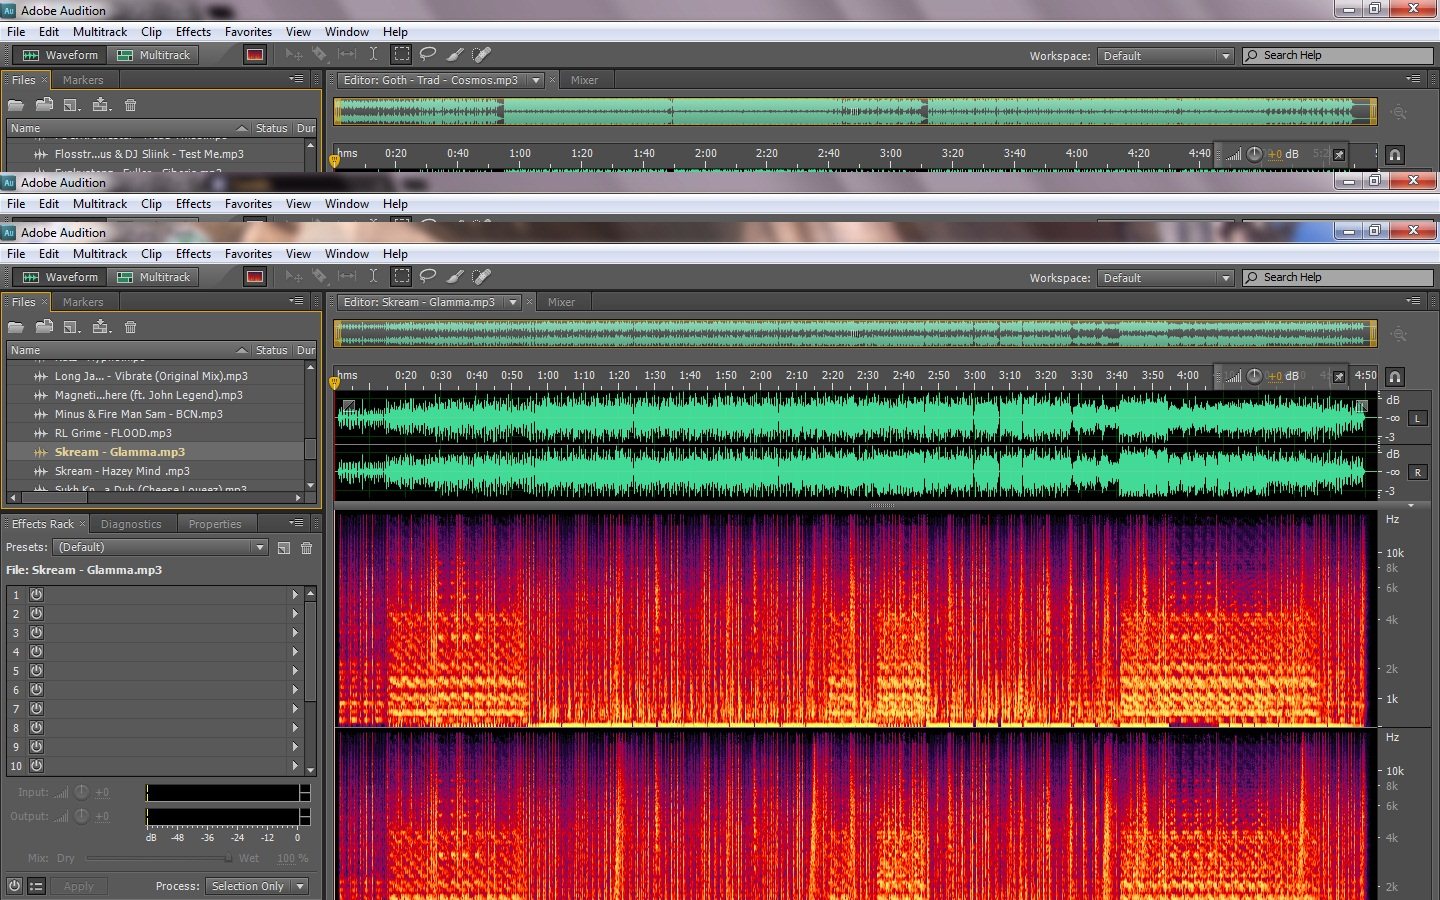Click trash icon in Skream Files panel
Image resolution: width=1440 pixels, height=900 pixels.
(130, 327)
